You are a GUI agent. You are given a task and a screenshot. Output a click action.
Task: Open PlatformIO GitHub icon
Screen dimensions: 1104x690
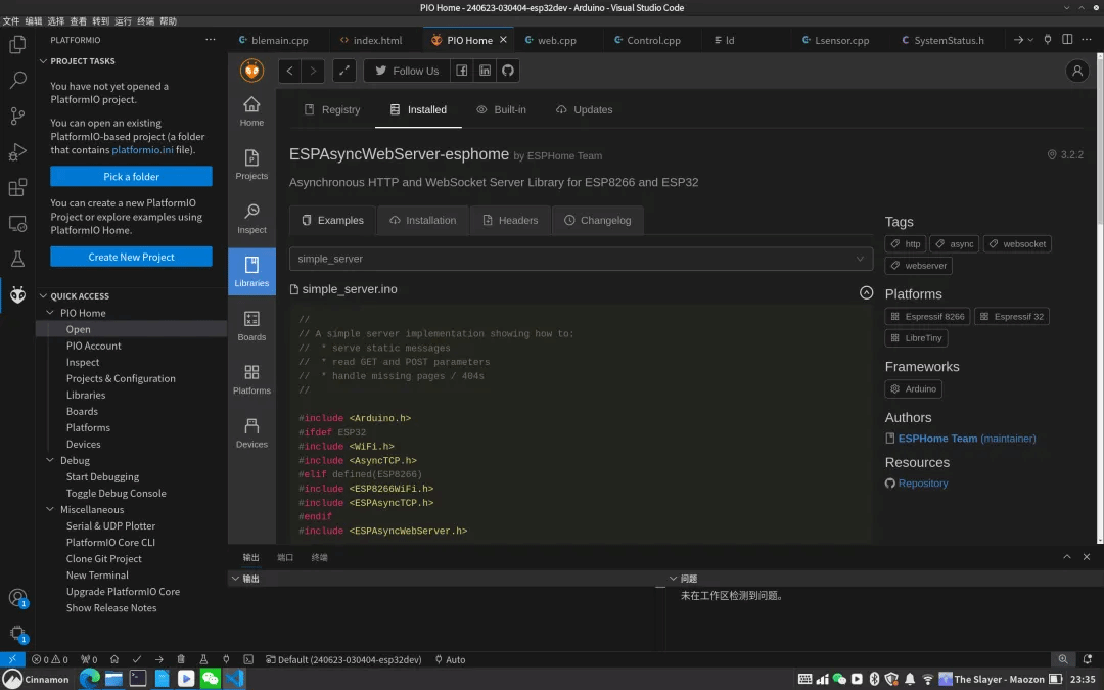coord(508,70)
